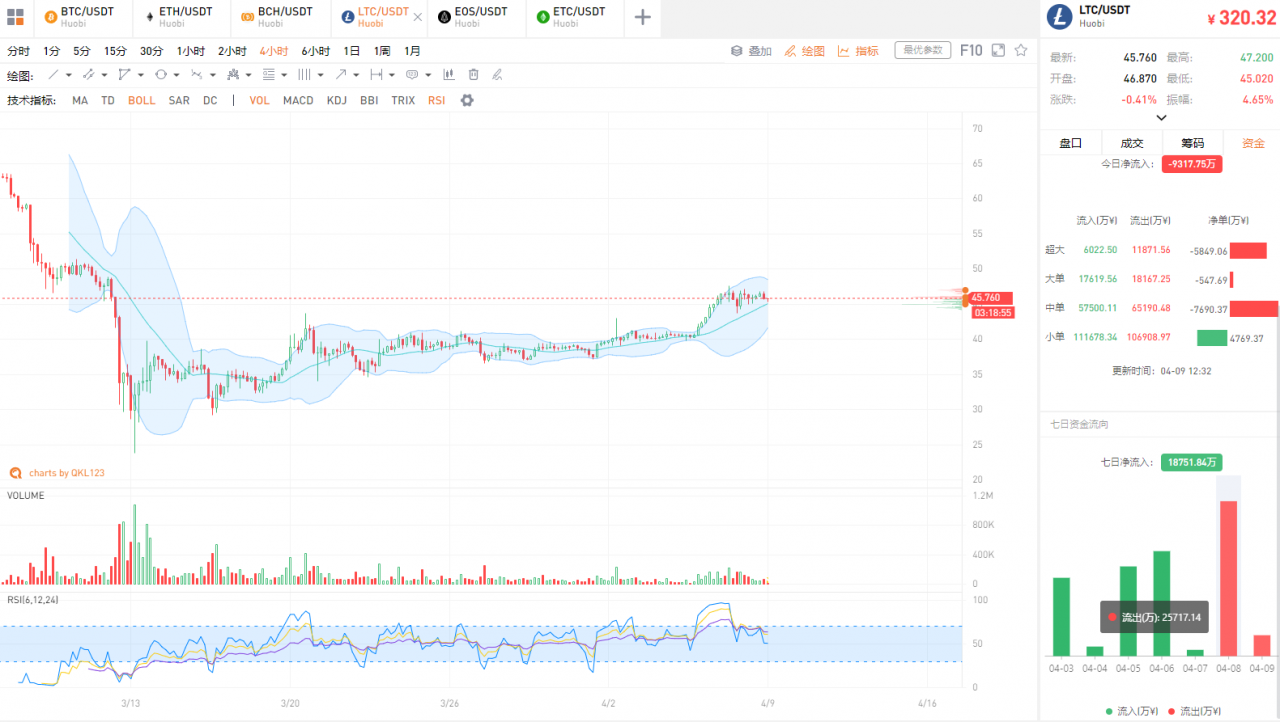1280x722 pixels.
Task: Select the circle shape drawing tool
Action: (161, 75)
